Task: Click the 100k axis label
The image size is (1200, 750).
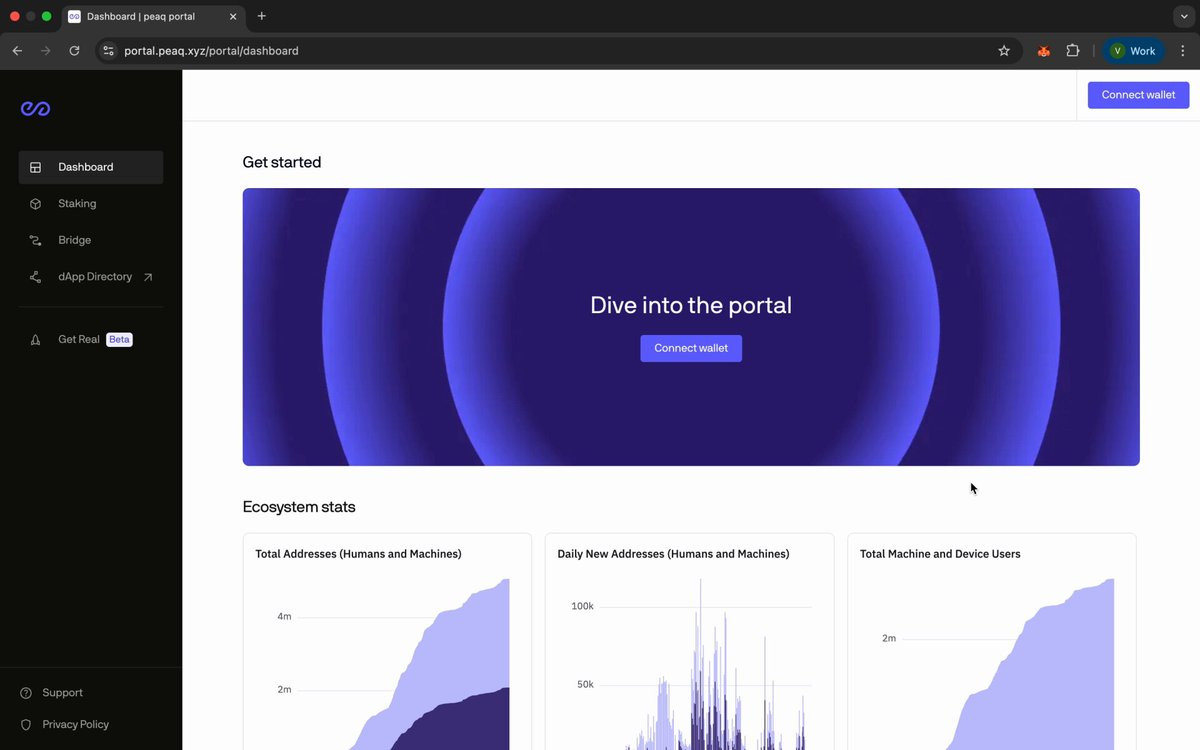Action: tap(583, 606)
